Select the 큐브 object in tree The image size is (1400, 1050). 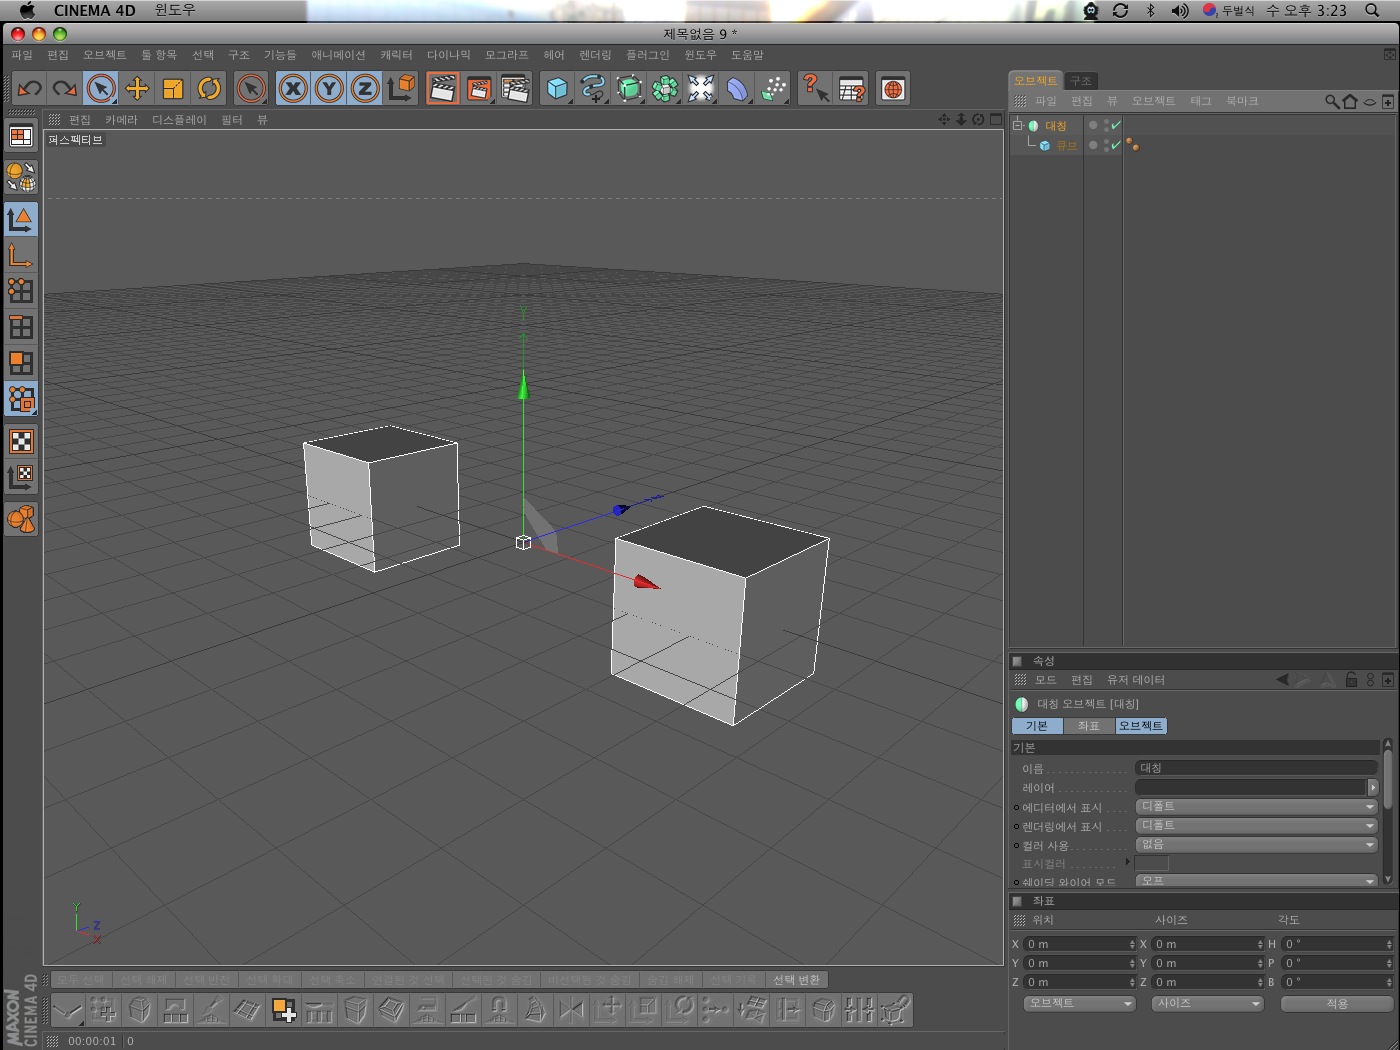tap(1067, 146)
